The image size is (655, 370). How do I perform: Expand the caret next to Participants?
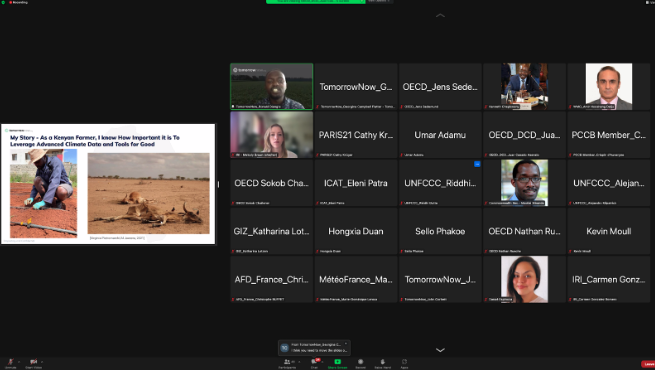(299, 361)
